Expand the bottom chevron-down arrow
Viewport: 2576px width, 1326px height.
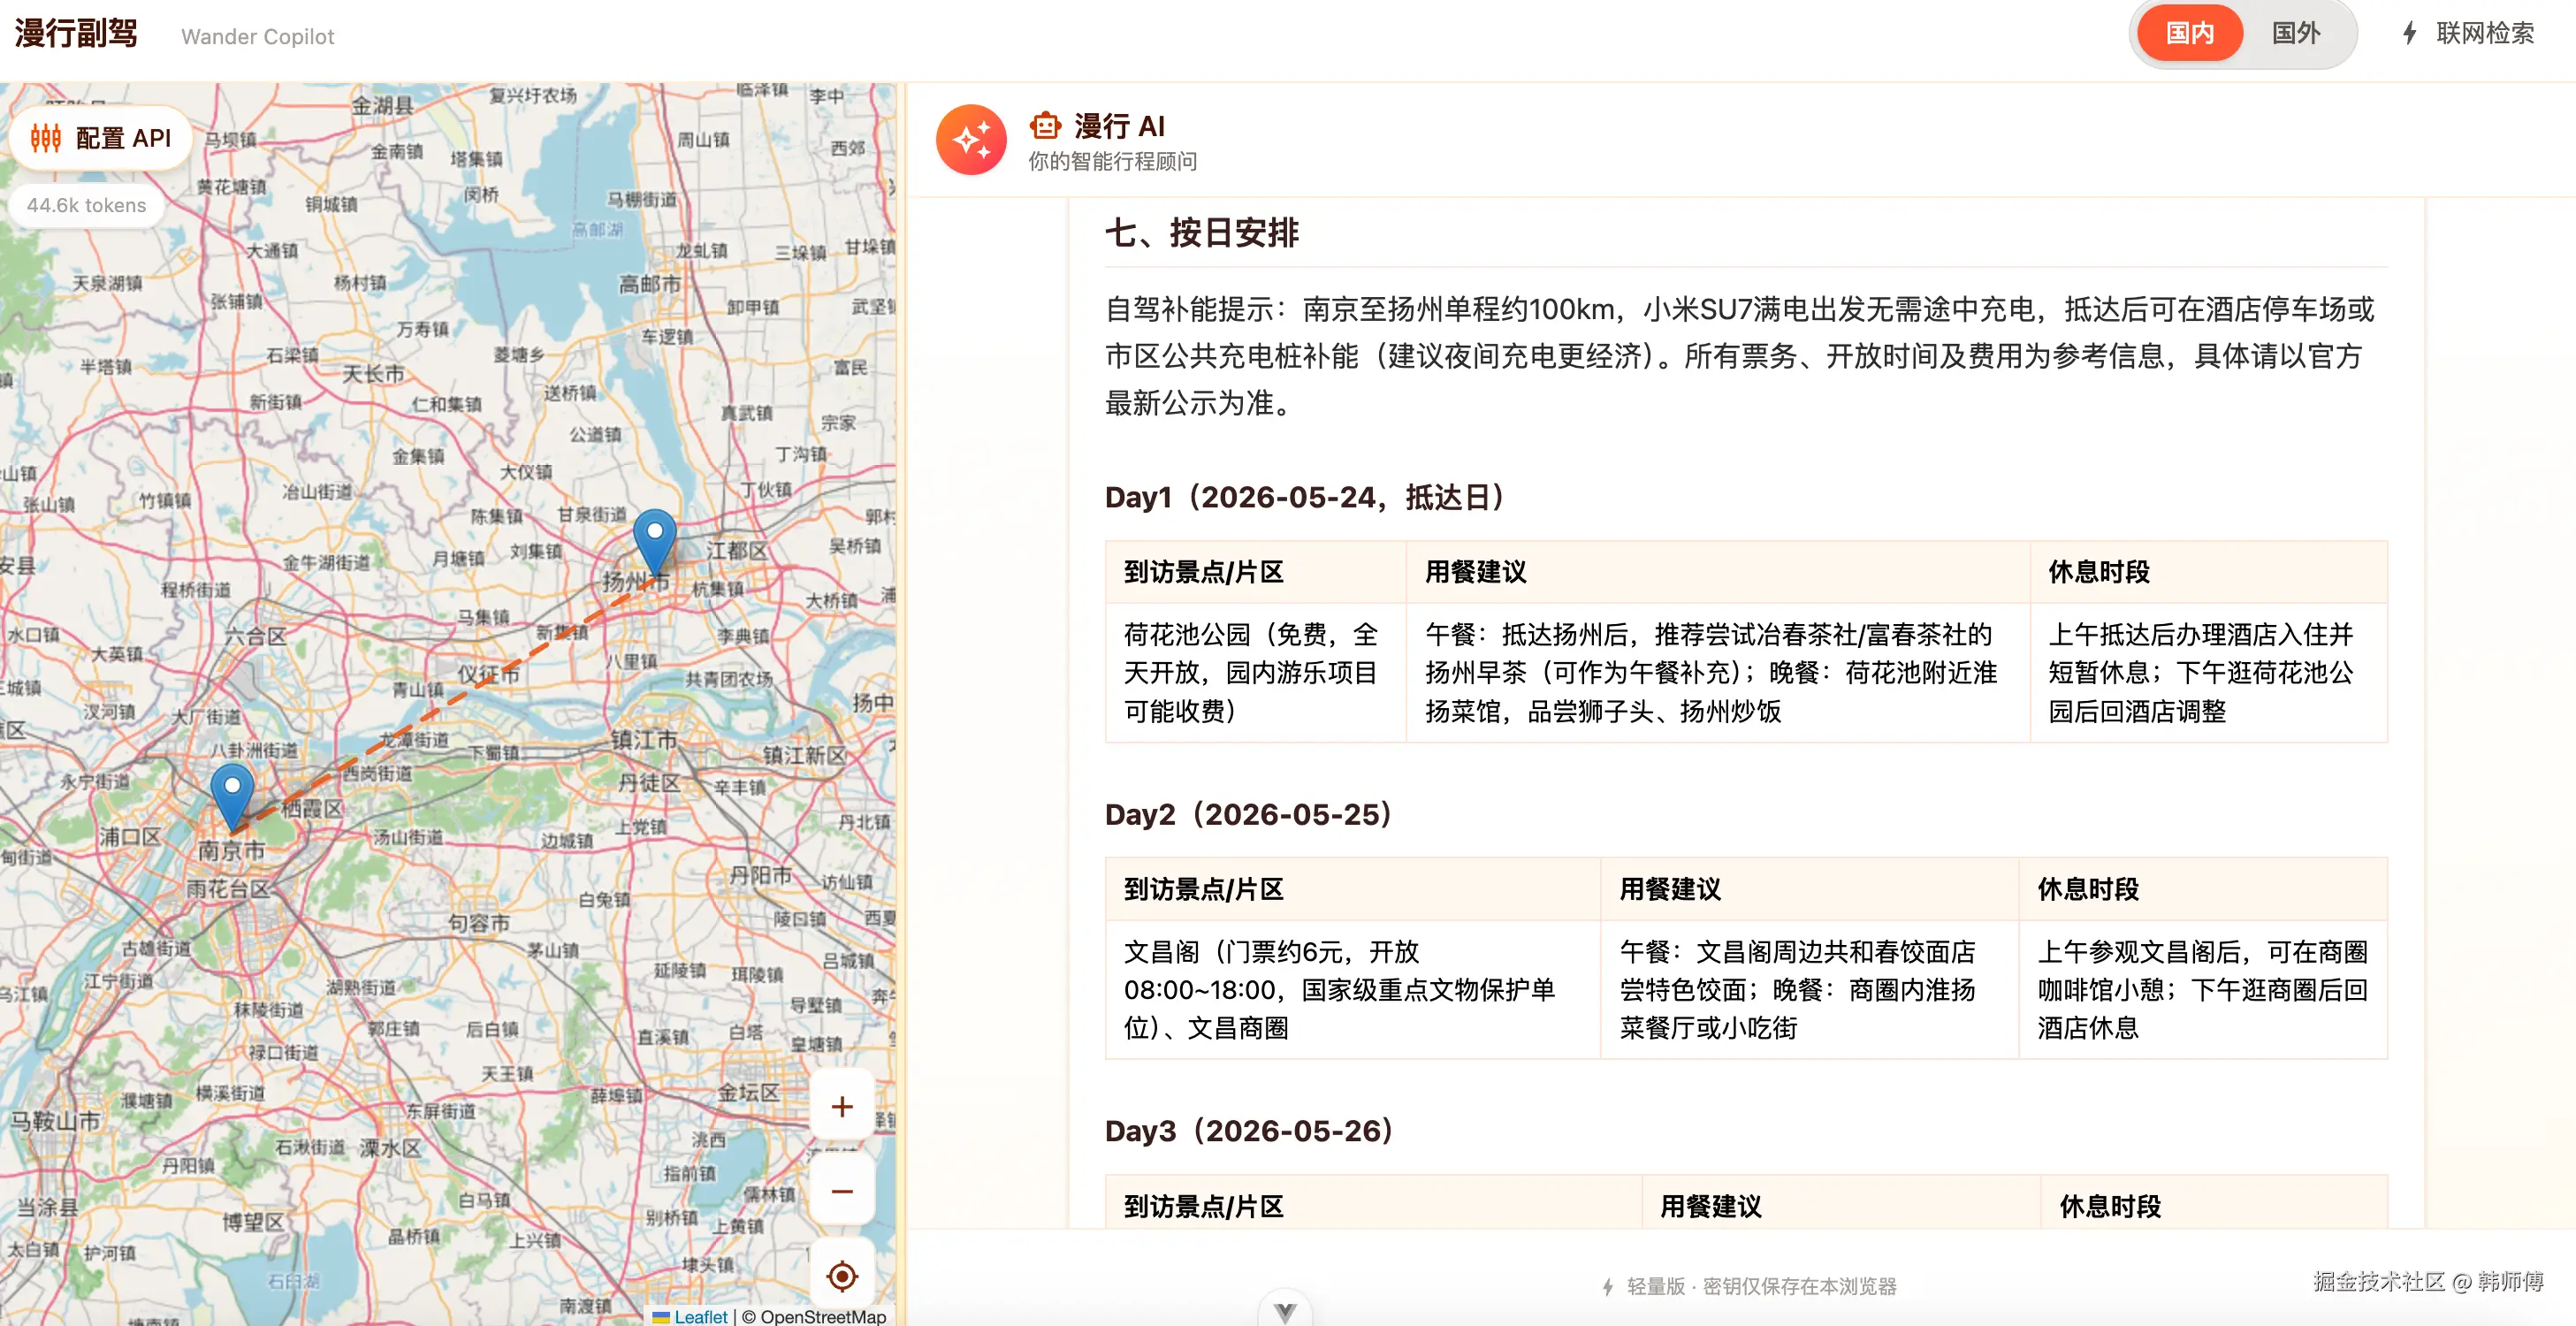tap(1285, 1311)
